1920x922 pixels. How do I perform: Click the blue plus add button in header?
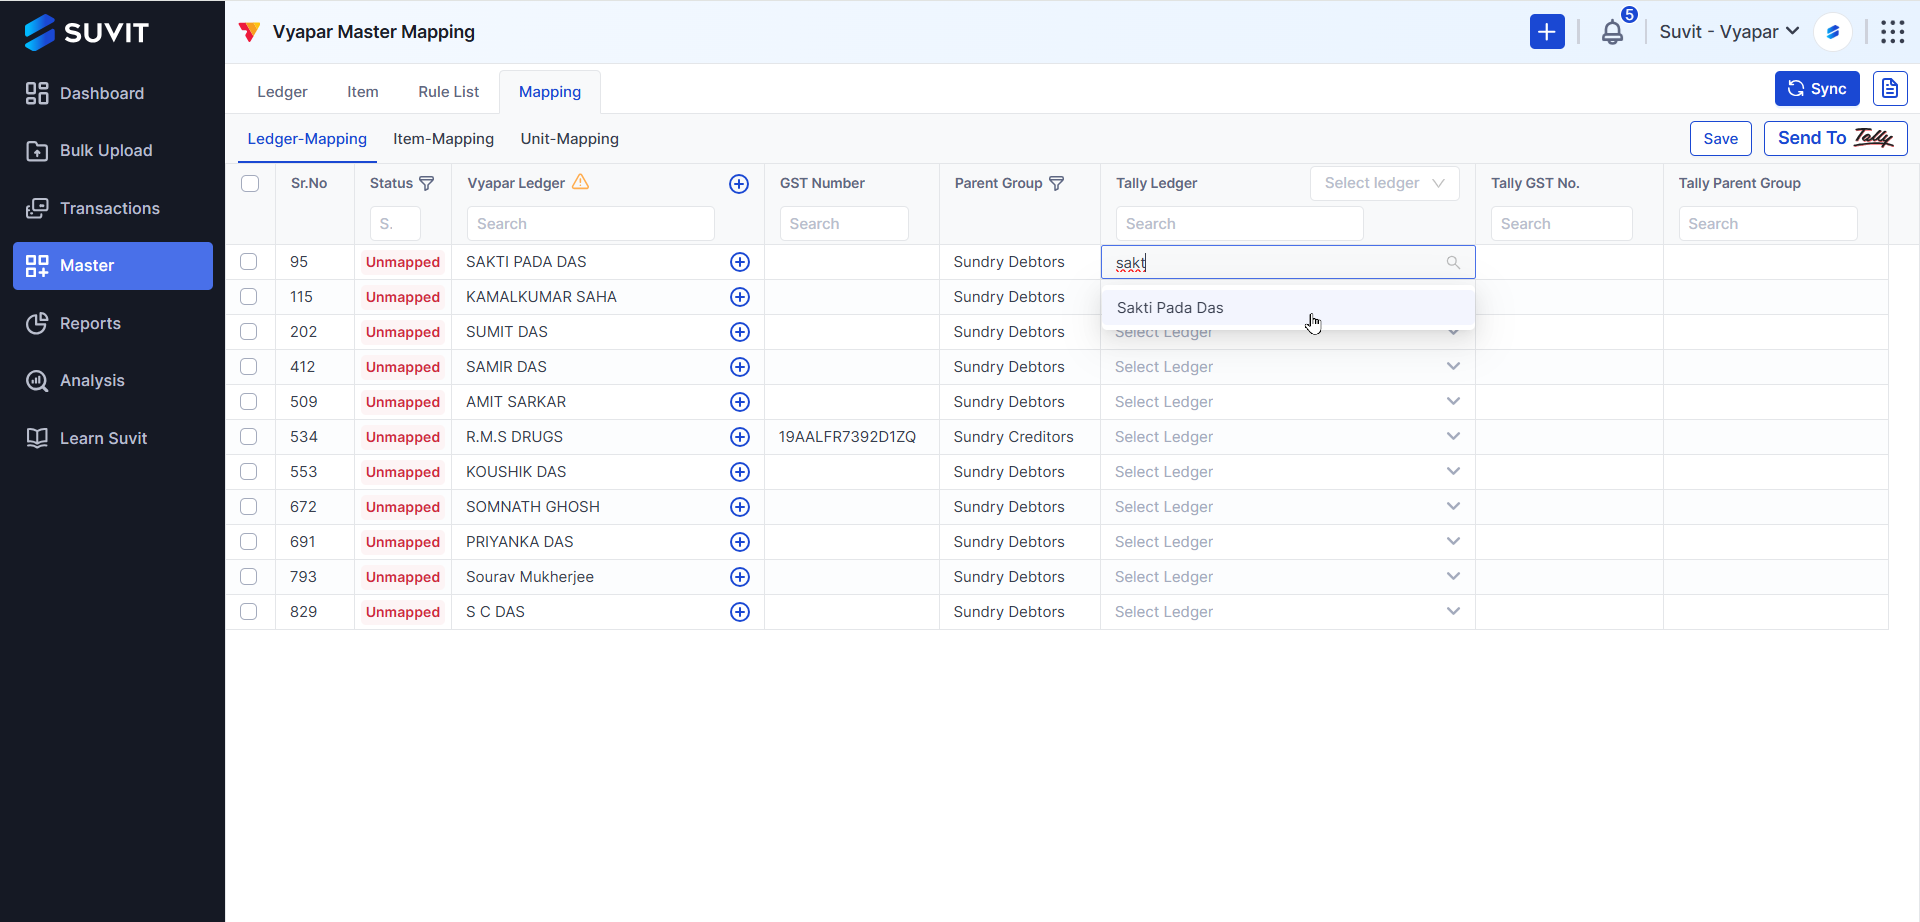[1547, 32]
